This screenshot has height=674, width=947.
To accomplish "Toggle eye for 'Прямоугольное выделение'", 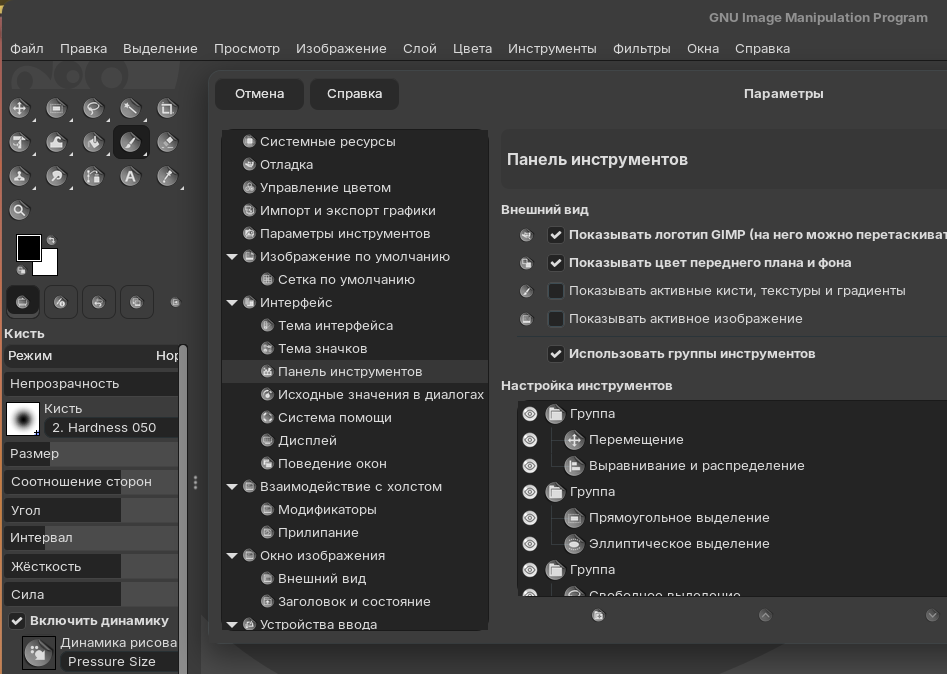I will pos(530,518).
